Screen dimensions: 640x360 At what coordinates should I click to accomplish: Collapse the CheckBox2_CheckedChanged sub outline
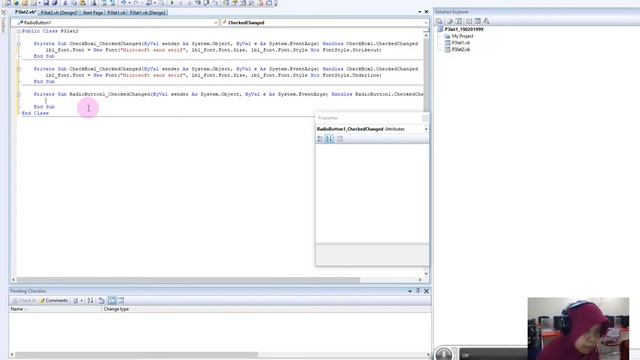(19, 69)
